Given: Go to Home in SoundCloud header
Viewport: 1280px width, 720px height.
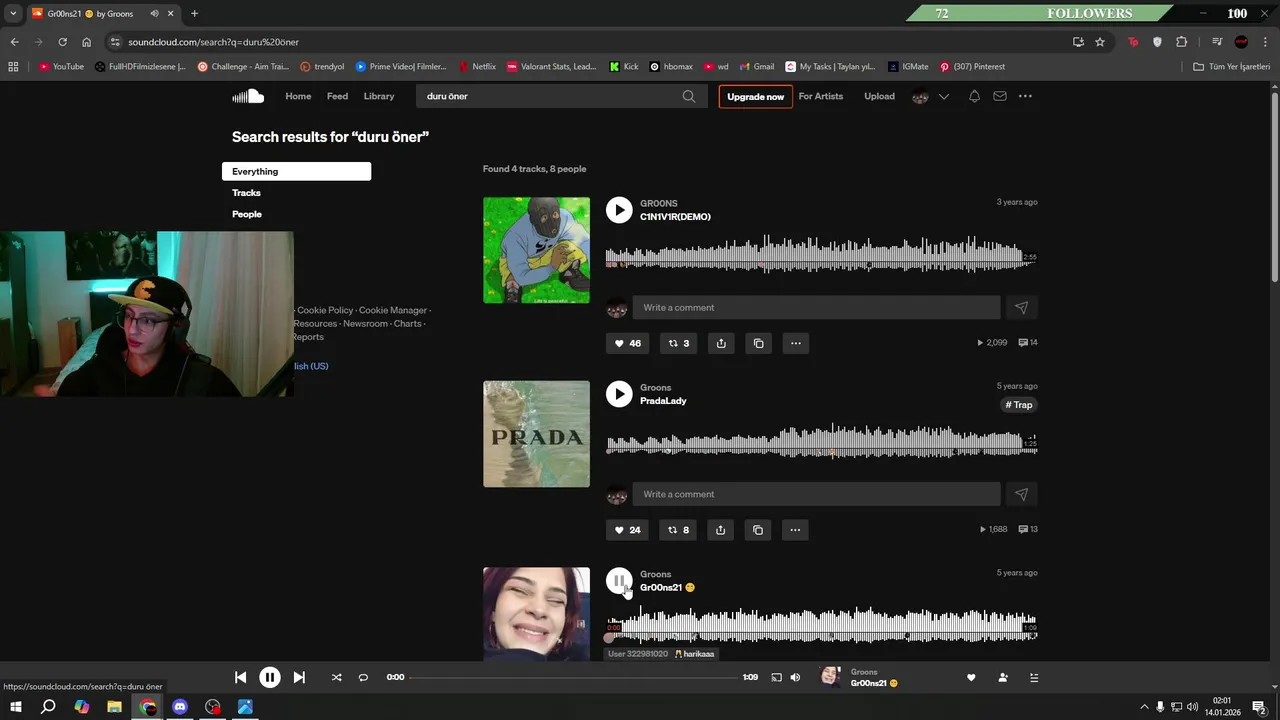Looking at the screenshot, I should [x=298, y=96].
